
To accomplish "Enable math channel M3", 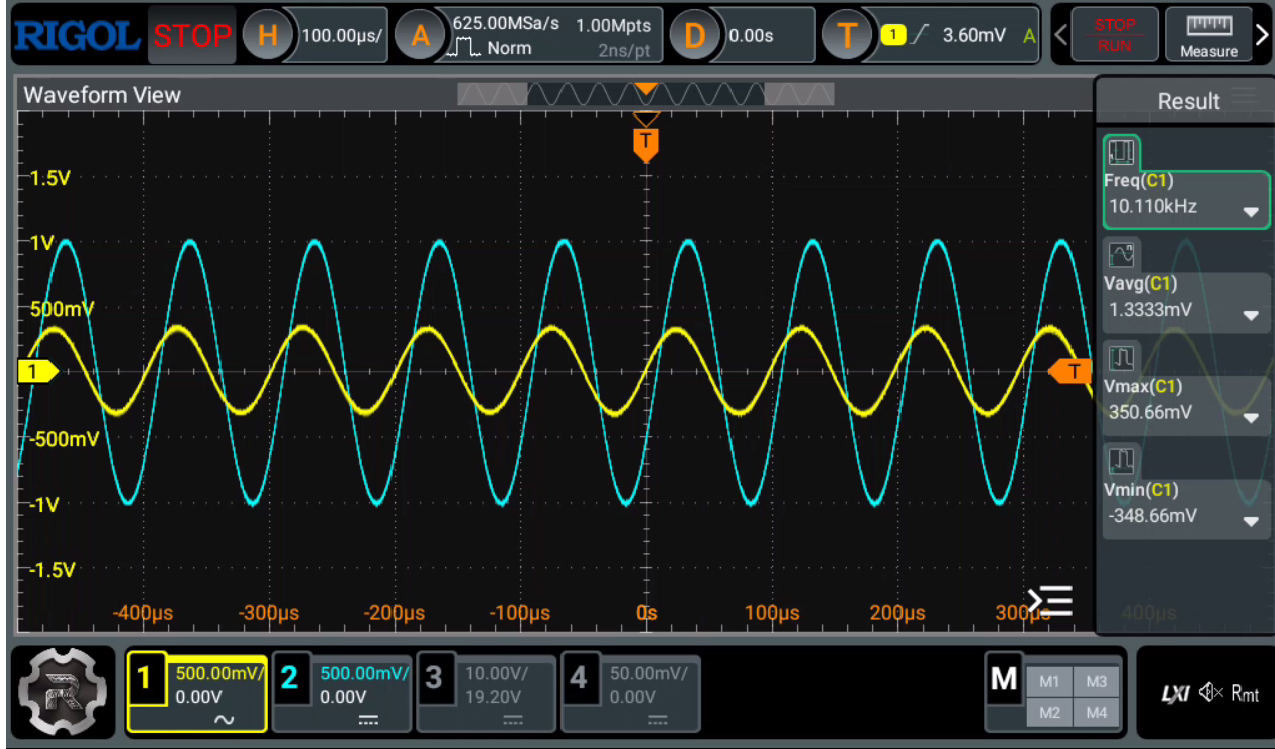I will tap(1096, 682).
